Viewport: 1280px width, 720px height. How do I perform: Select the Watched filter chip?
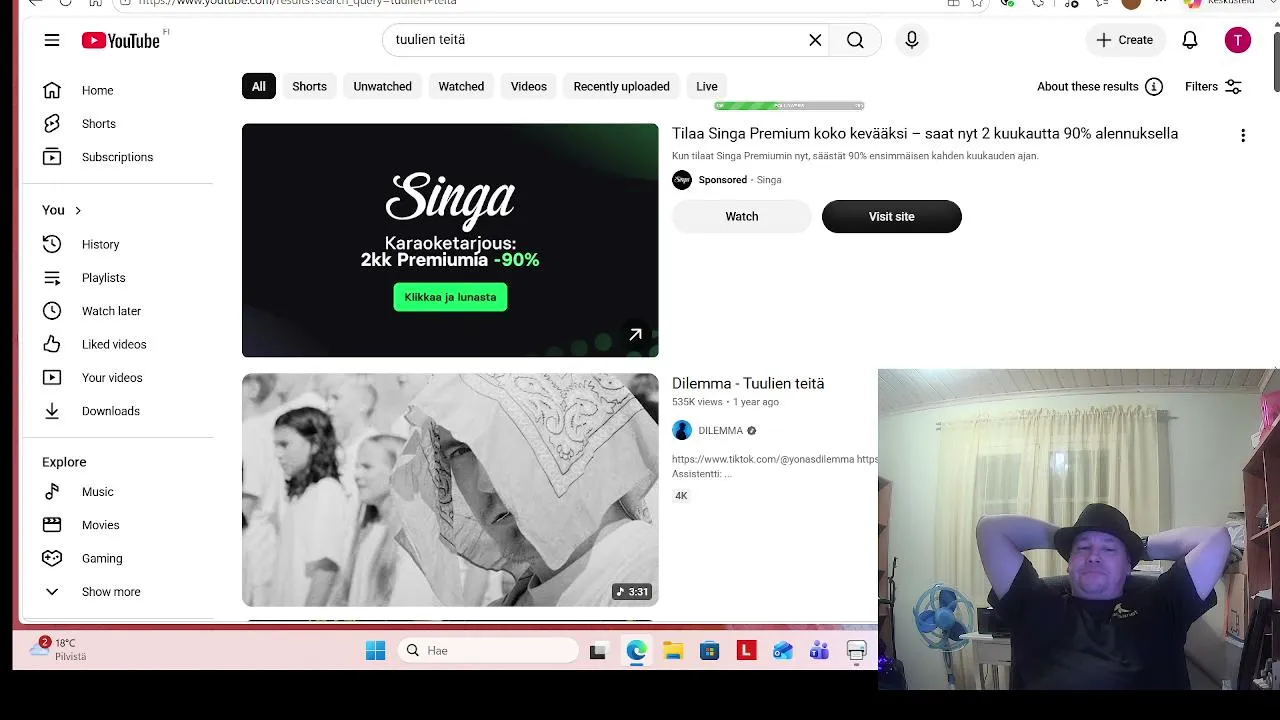point(461,86)
